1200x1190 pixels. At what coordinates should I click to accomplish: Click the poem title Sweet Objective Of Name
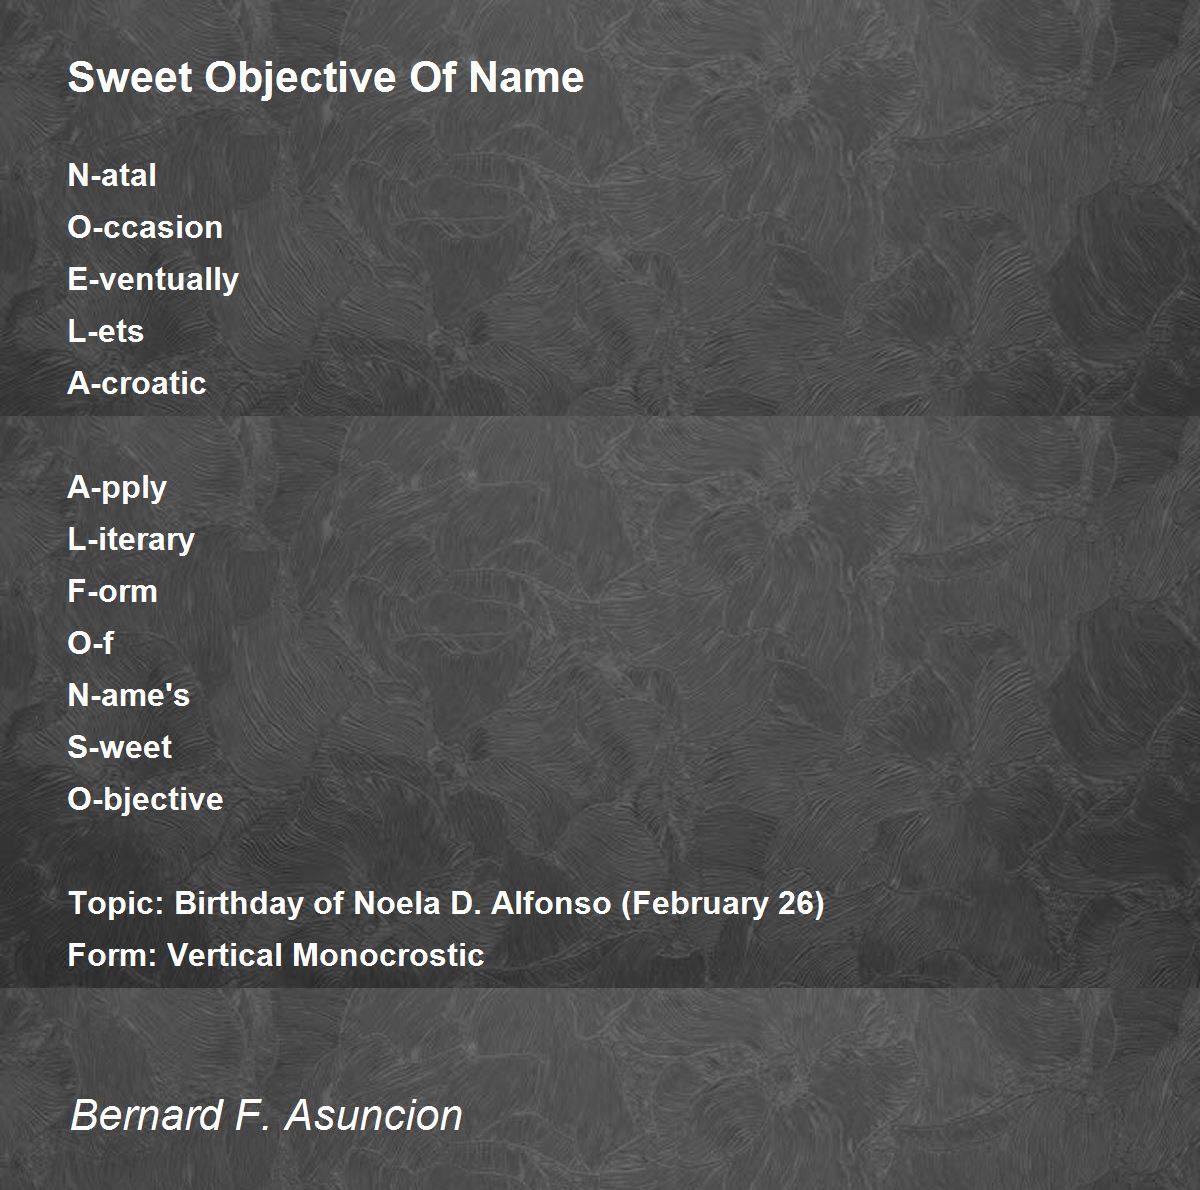[x=326, y=78]
